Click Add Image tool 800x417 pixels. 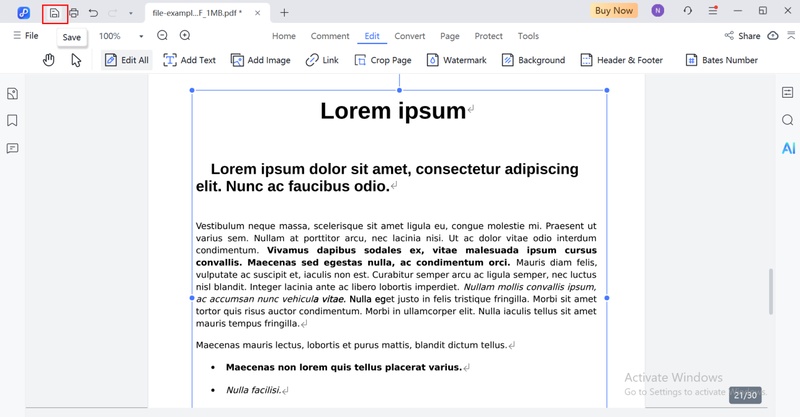(260, 60)
